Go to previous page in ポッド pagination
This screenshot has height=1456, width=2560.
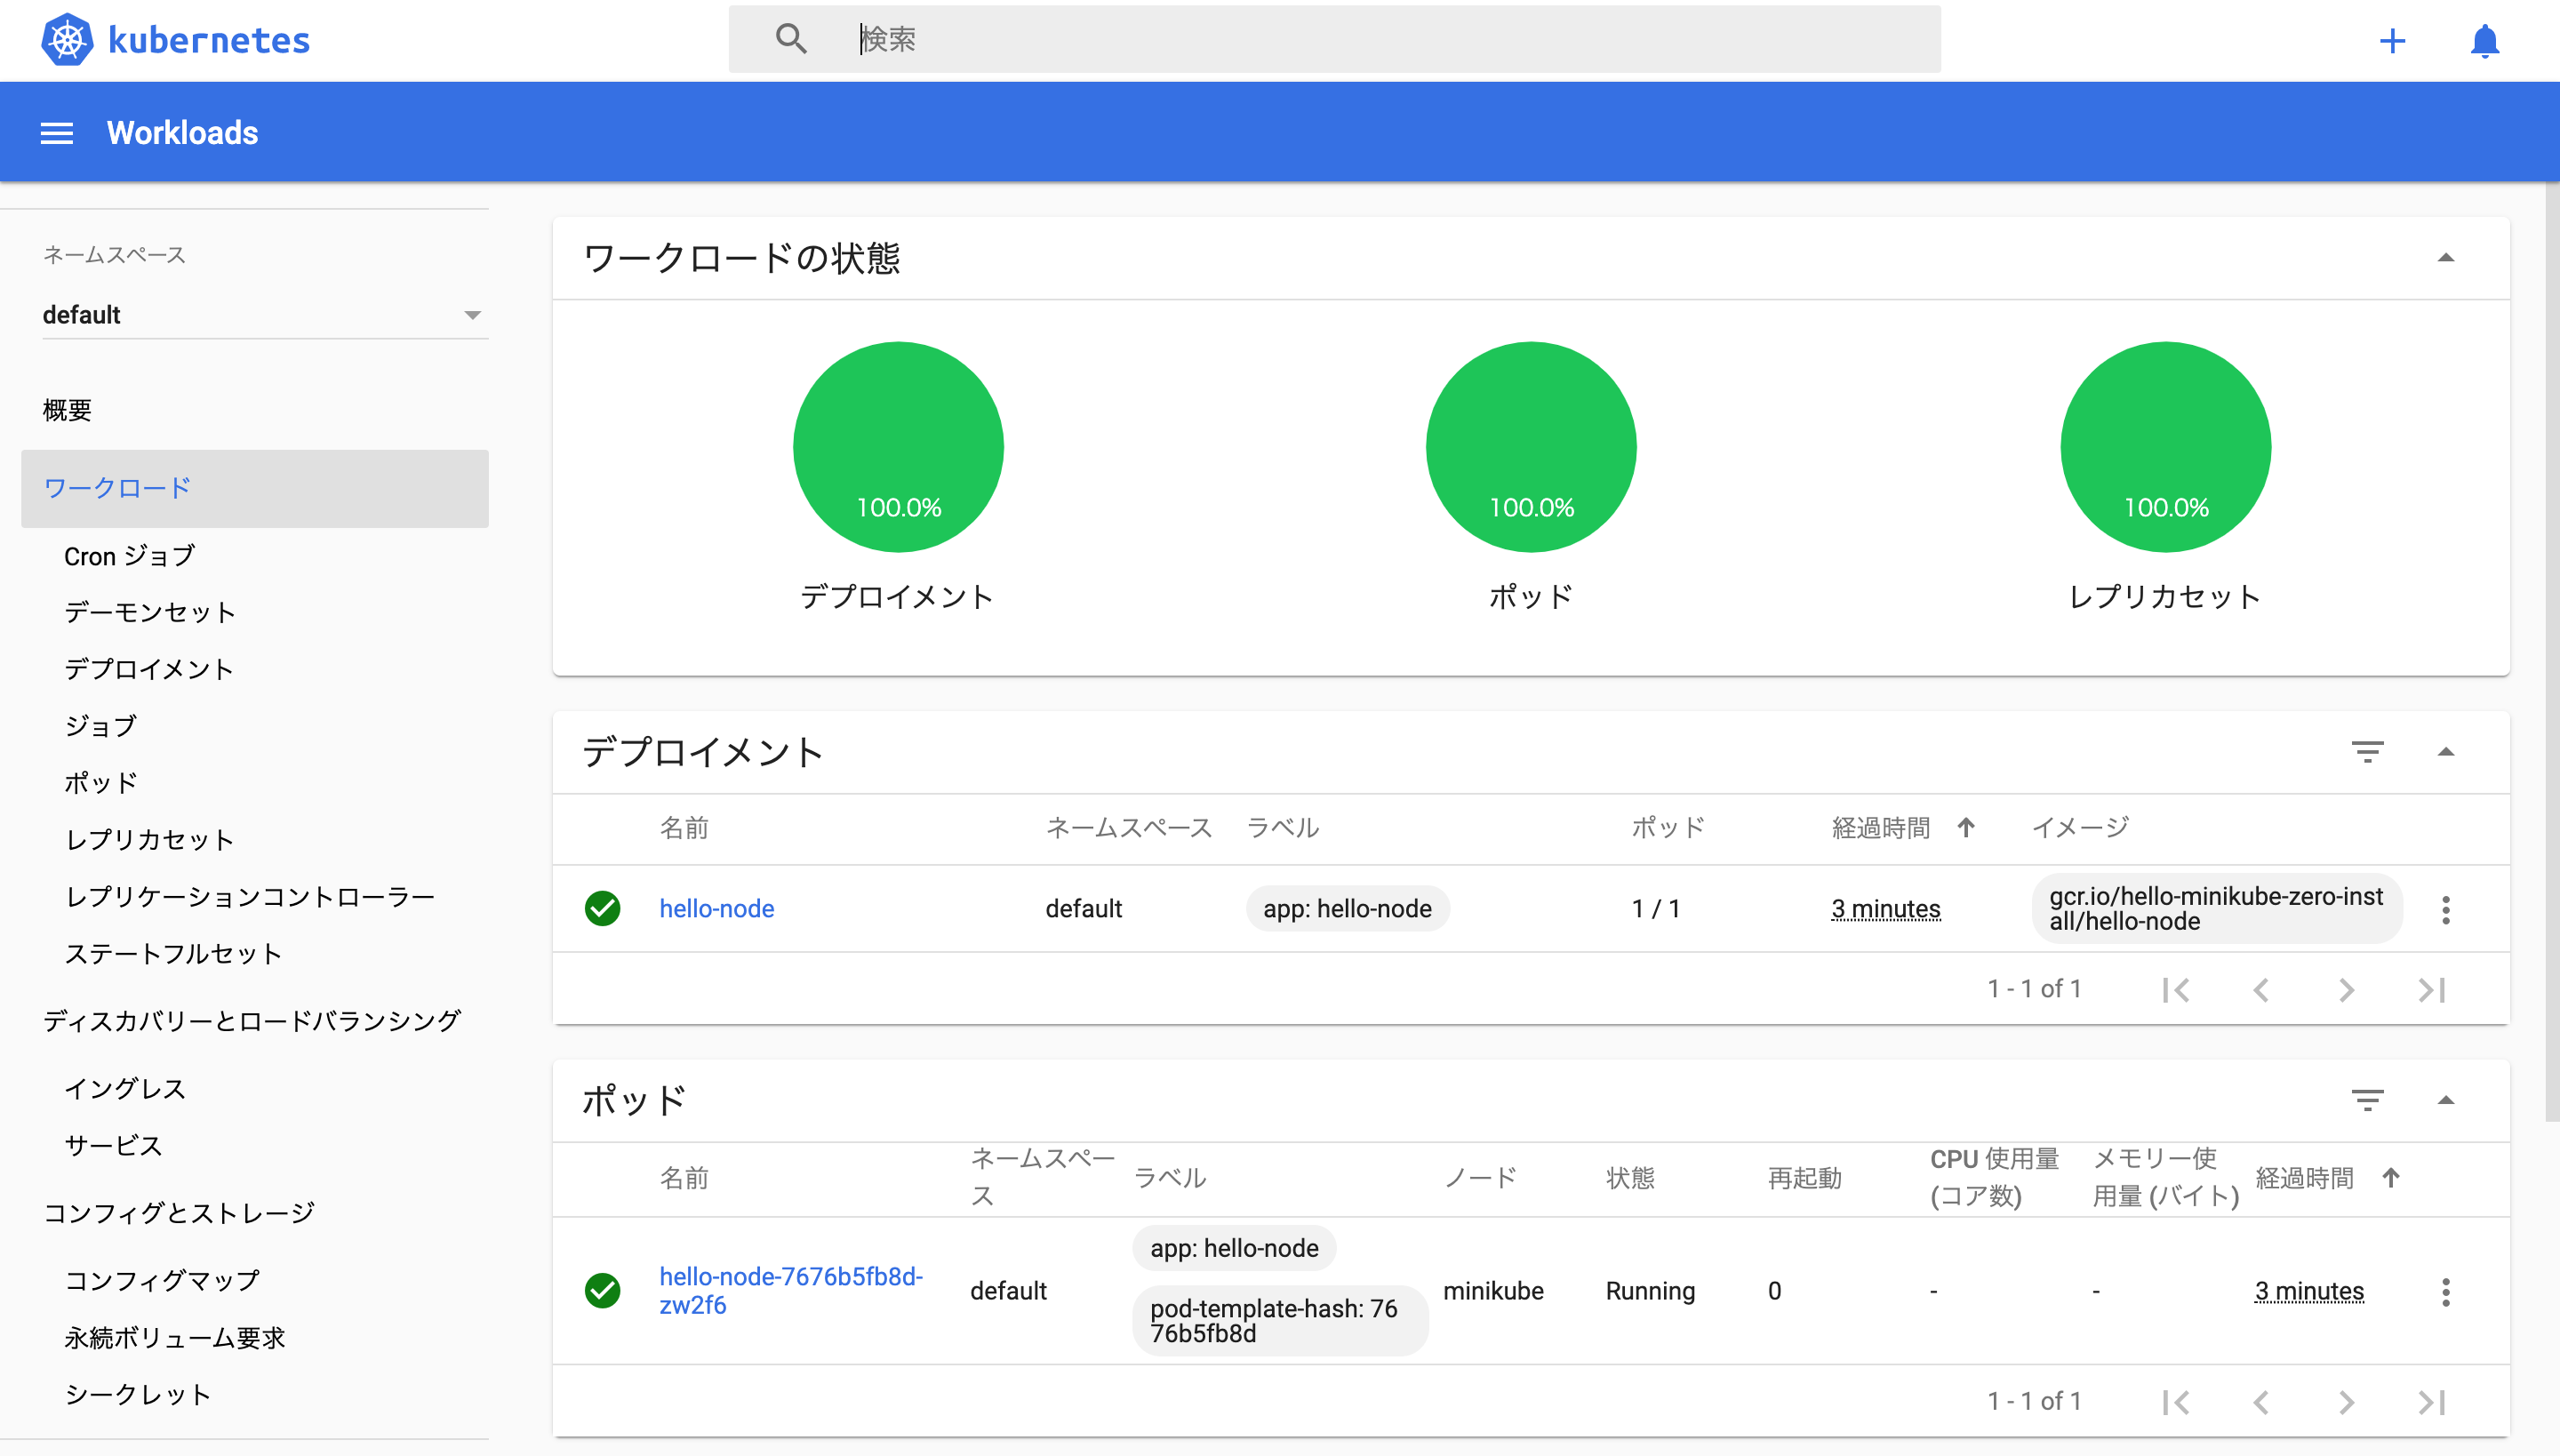(x=2261, y=1401)
